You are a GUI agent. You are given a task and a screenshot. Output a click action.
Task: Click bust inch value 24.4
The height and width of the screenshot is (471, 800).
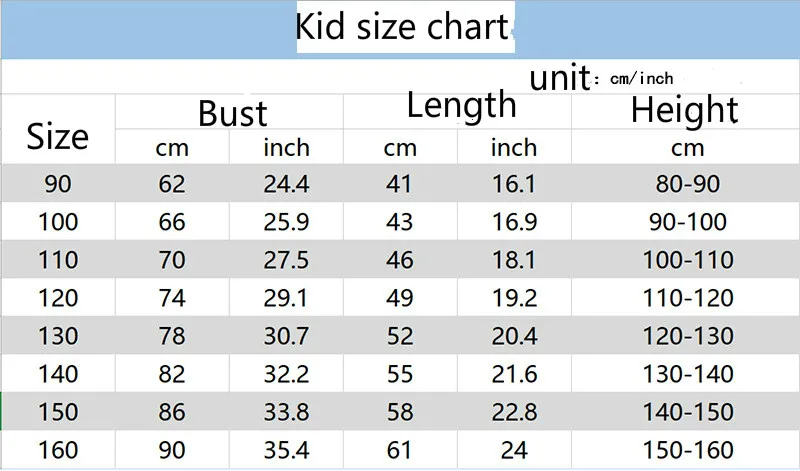[x=286, y=184]
